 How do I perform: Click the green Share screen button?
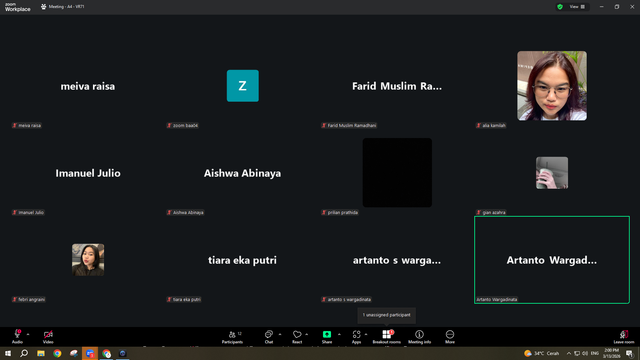pyautogui.click(x=327, y=337)
